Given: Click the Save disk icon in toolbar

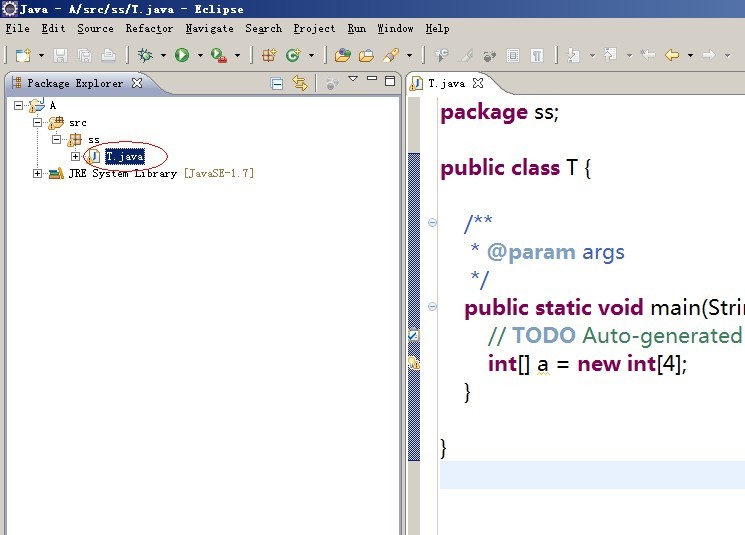Looking at the screenshot, I should 60,55.
